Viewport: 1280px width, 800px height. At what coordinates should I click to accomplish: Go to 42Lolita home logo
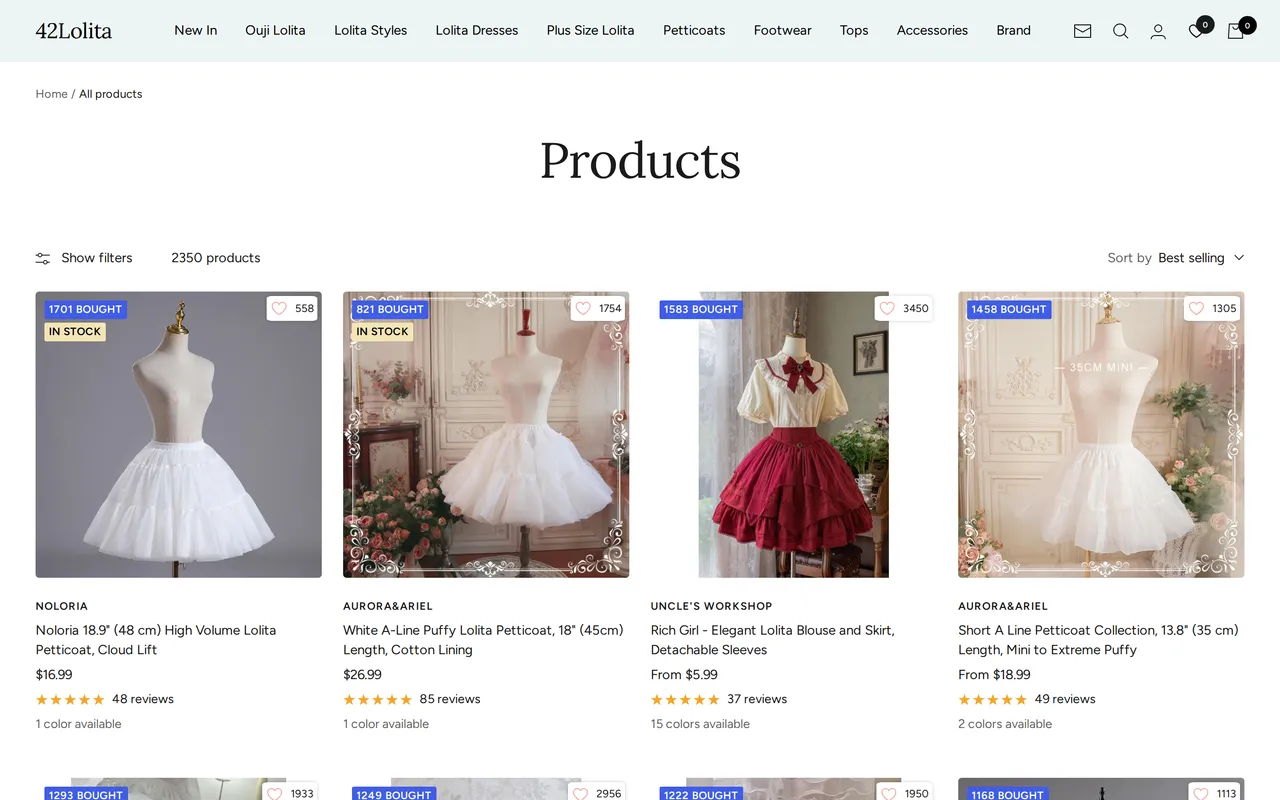click(74, 31)
